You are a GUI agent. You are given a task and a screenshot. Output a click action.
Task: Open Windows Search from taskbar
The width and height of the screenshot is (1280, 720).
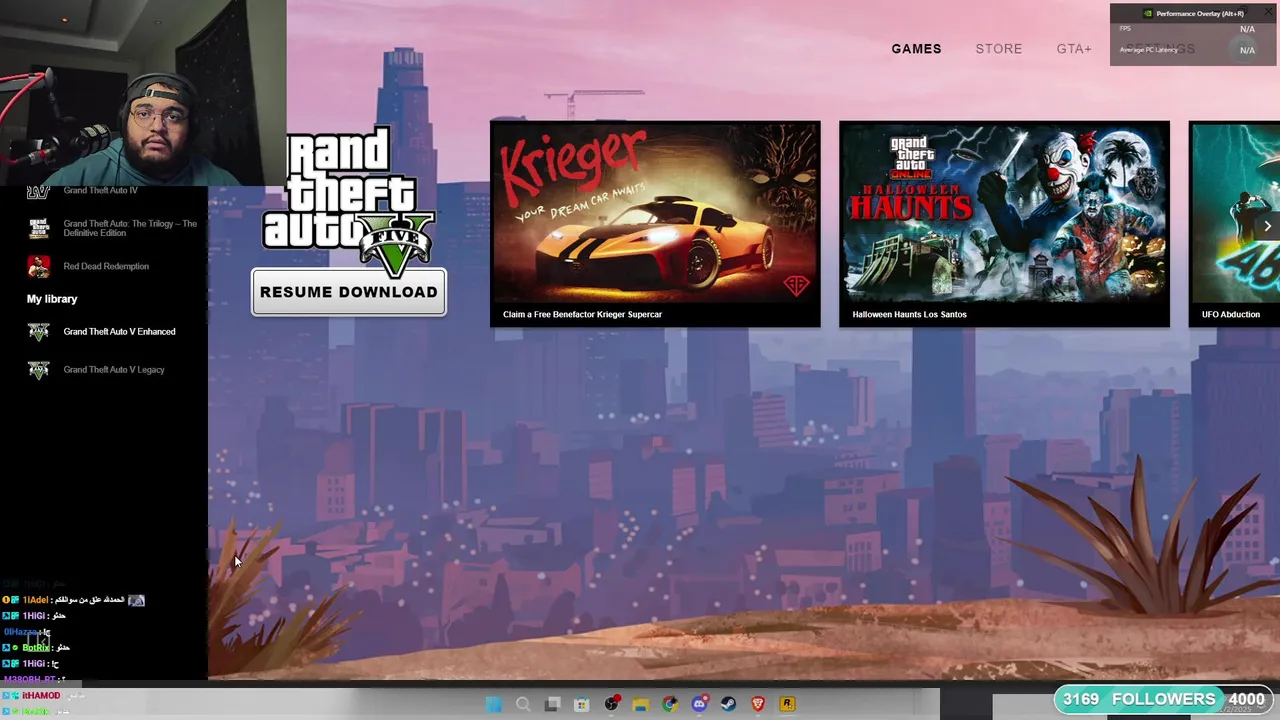point(523,704)
